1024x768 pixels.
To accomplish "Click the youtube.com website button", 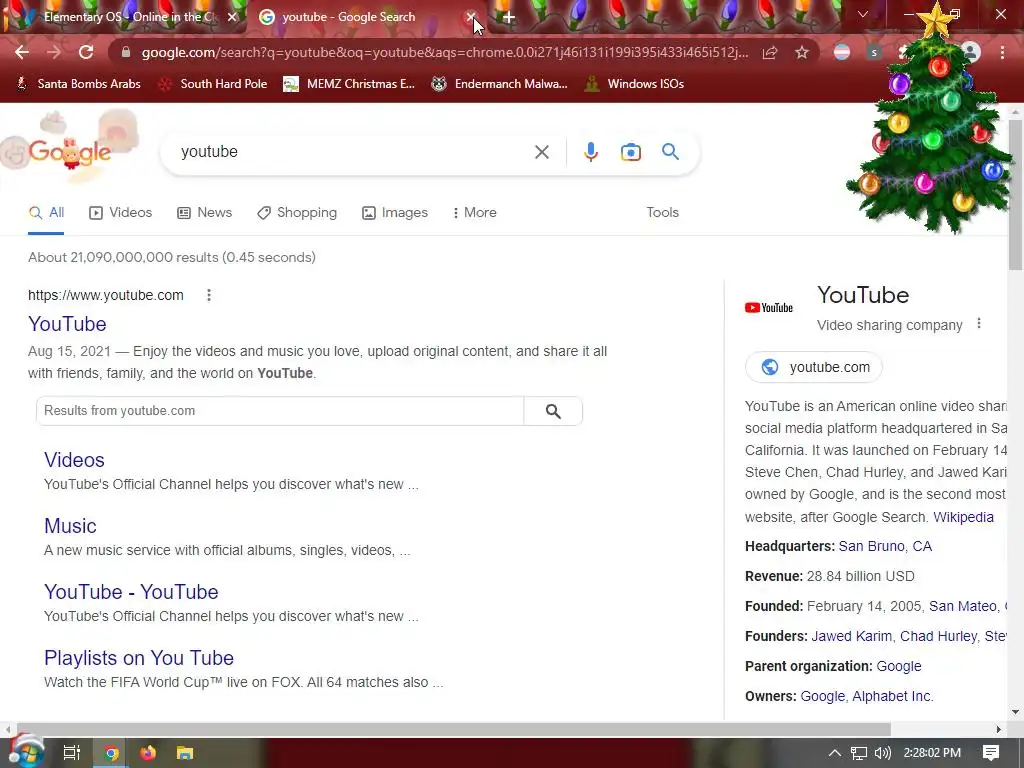I will tap(814, 367).
